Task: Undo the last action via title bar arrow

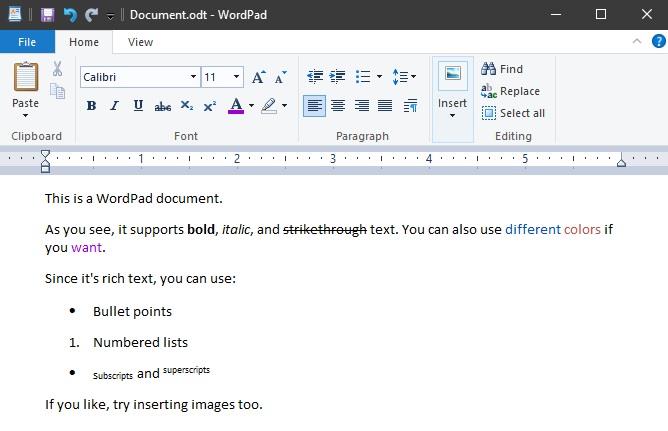Action: coord(70,15)
